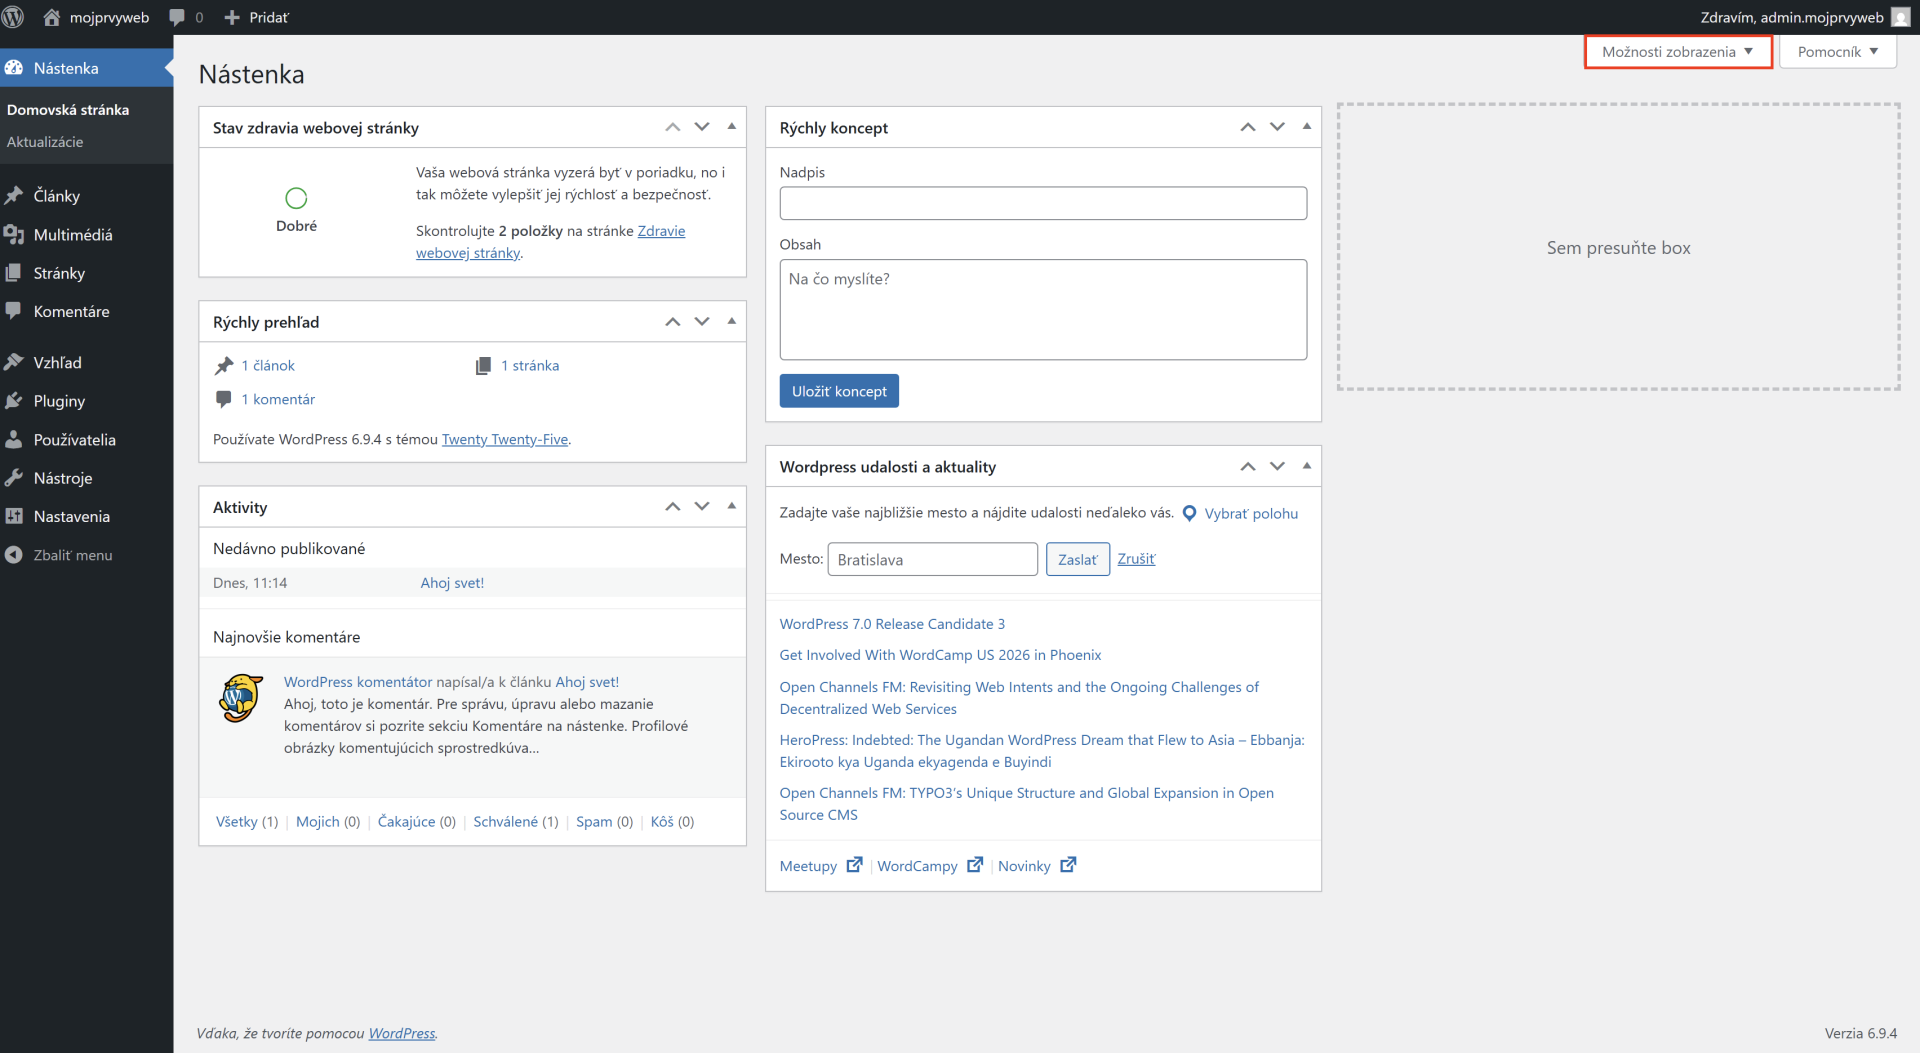Click the external link icon after Novinky

pos(1068,865)
